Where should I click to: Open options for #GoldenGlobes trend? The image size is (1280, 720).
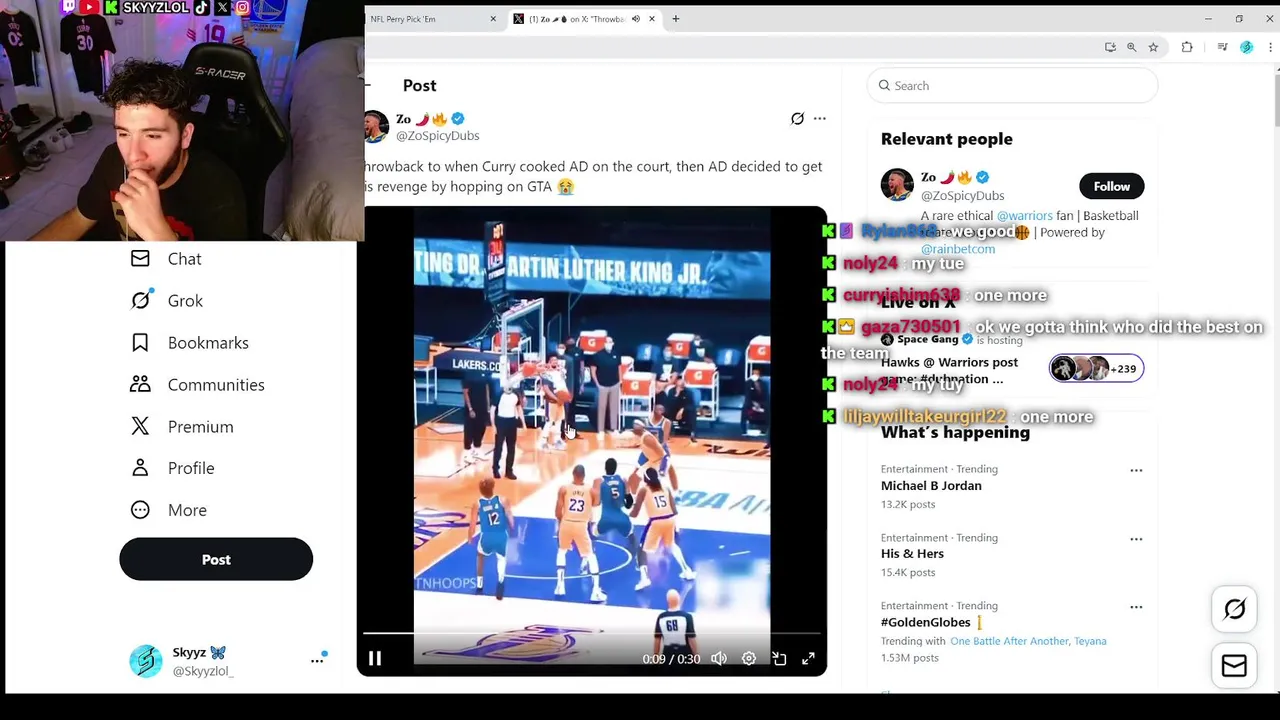coord(1136,607)
